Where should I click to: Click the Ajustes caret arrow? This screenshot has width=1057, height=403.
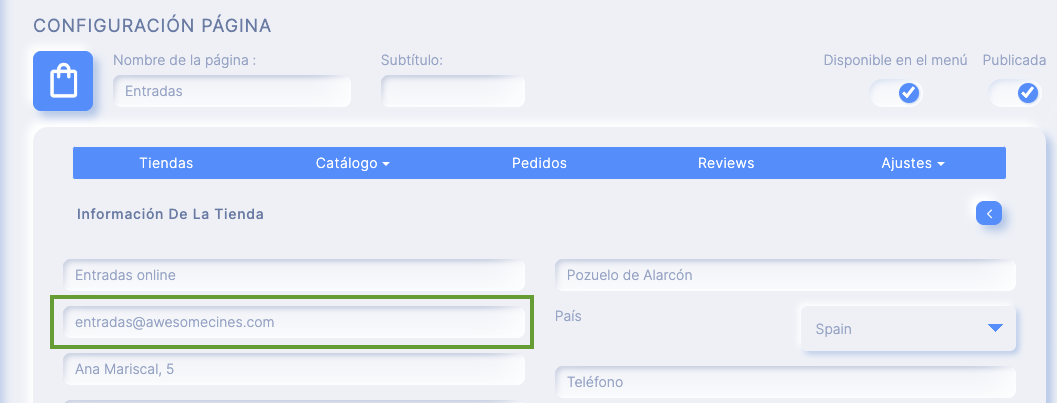pos(940,164)
